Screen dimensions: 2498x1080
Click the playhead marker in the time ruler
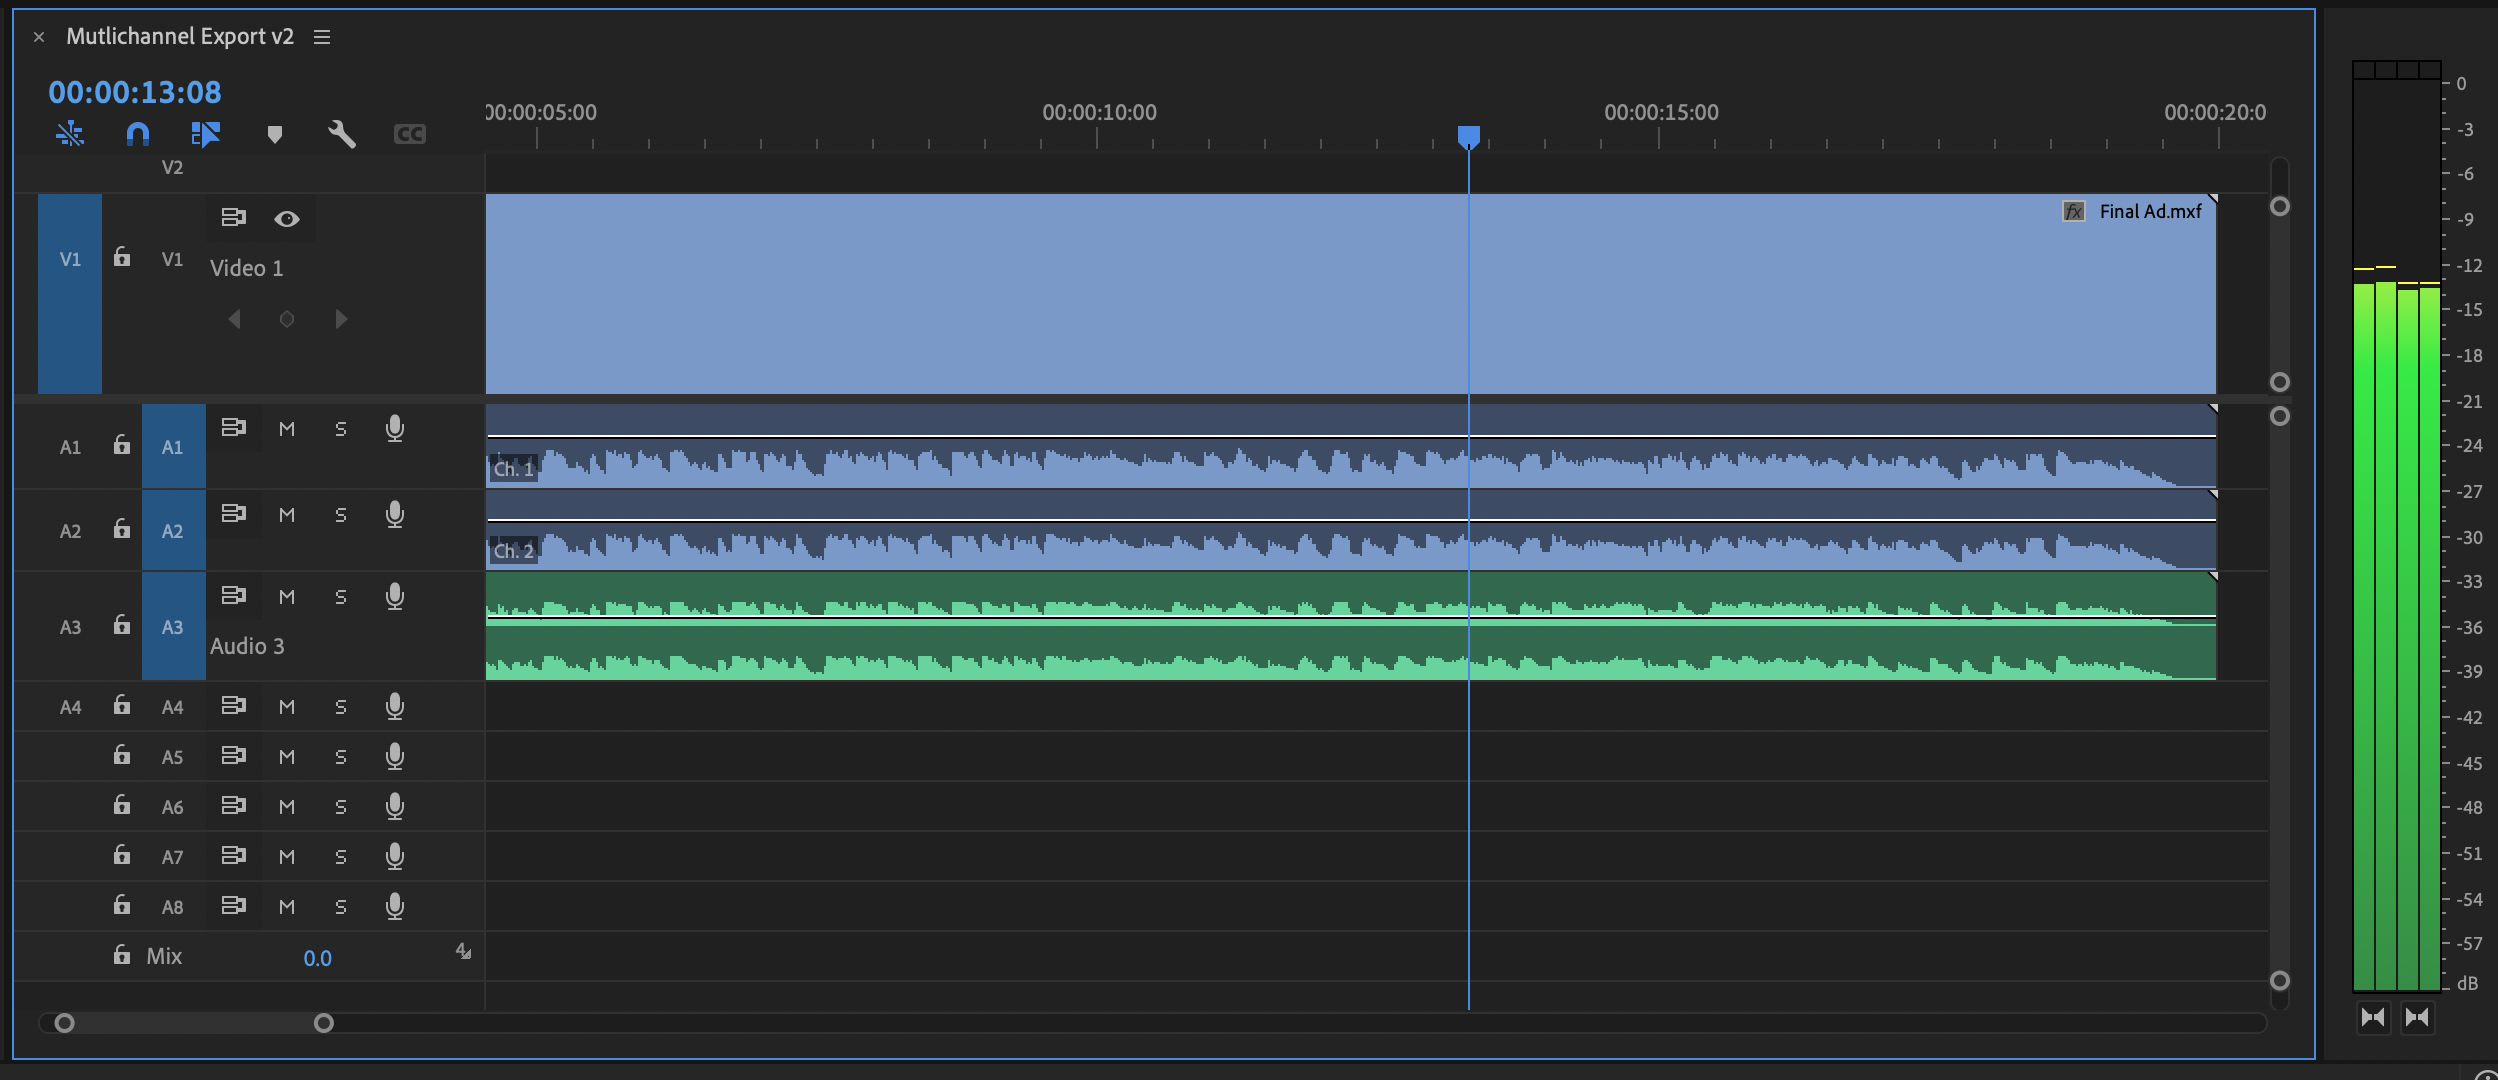[x=1469, y=136]
